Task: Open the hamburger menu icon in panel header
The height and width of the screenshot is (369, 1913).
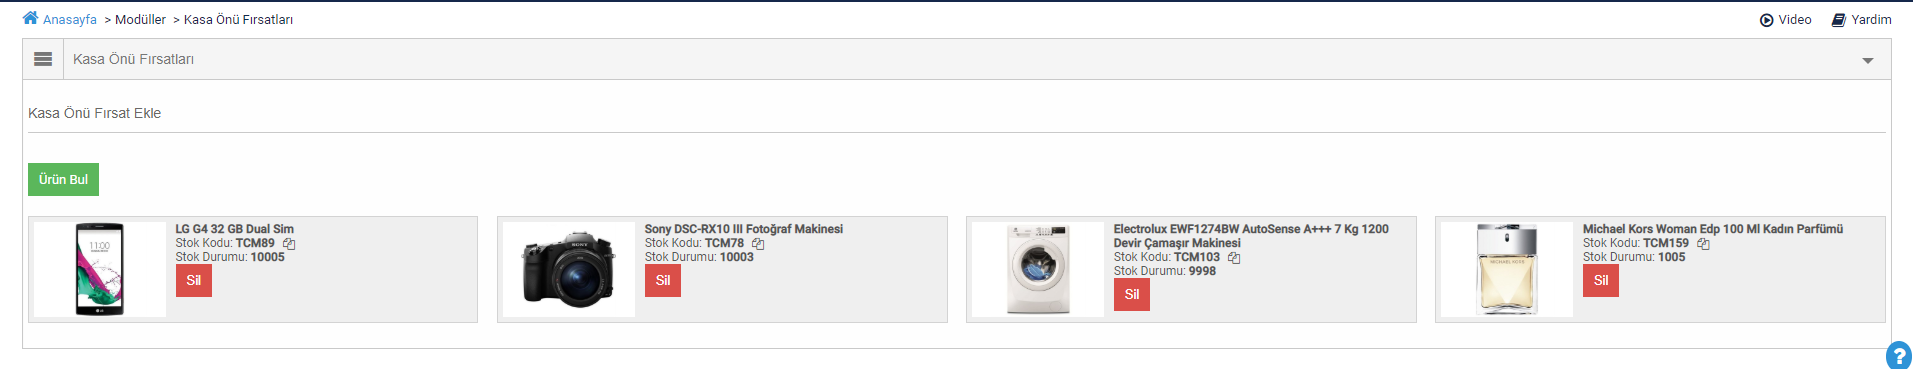Action: click(x=43, y=59)
